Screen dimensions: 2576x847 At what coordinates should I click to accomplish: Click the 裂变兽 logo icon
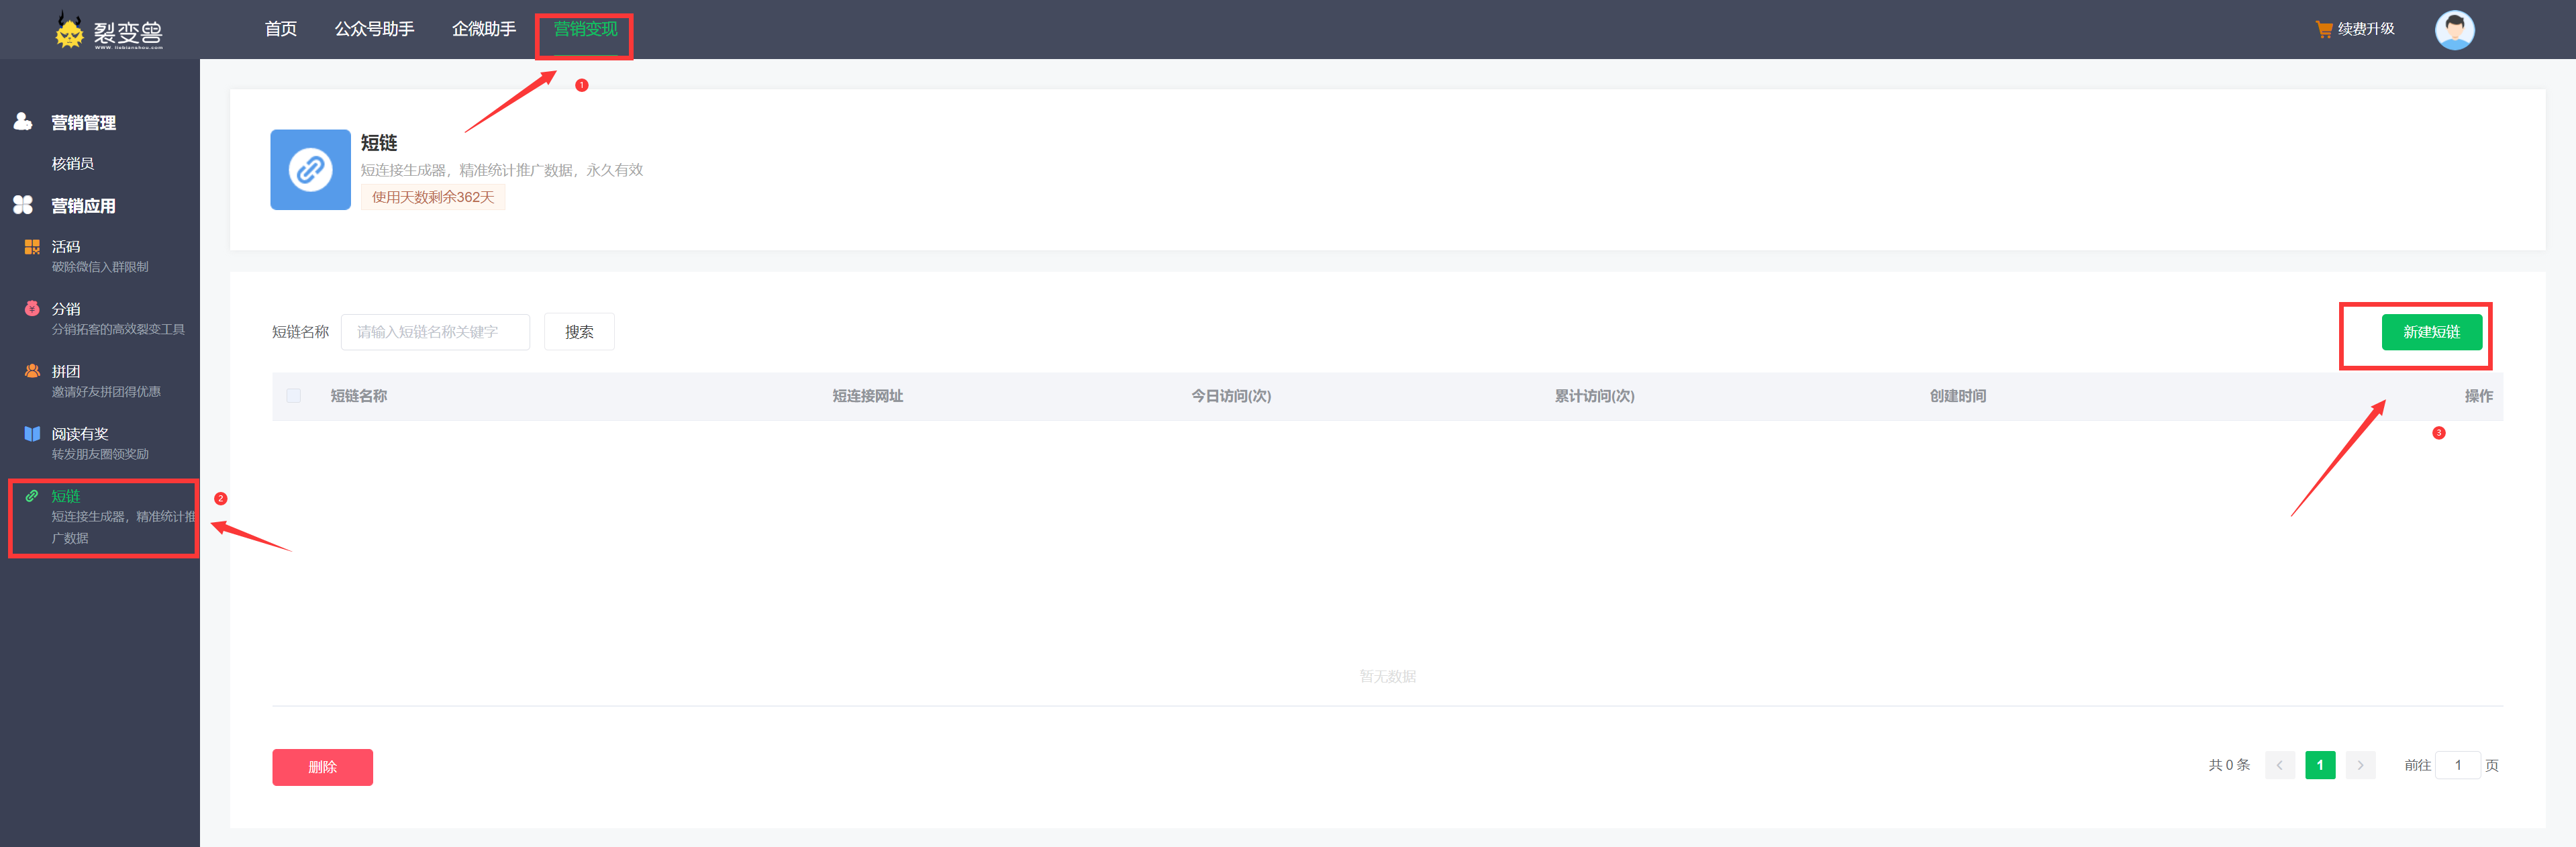[x=69, y=31]
